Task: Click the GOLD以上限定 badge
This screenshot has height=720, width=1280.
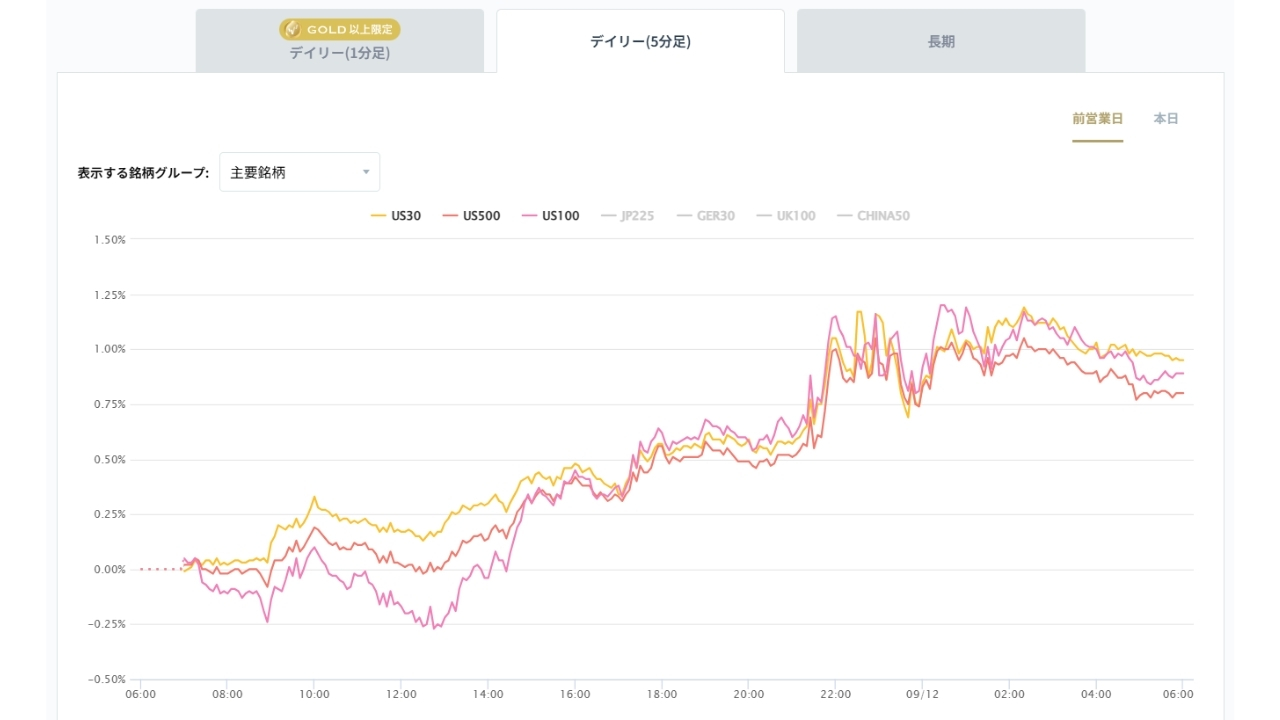Action: click(340, 30)
